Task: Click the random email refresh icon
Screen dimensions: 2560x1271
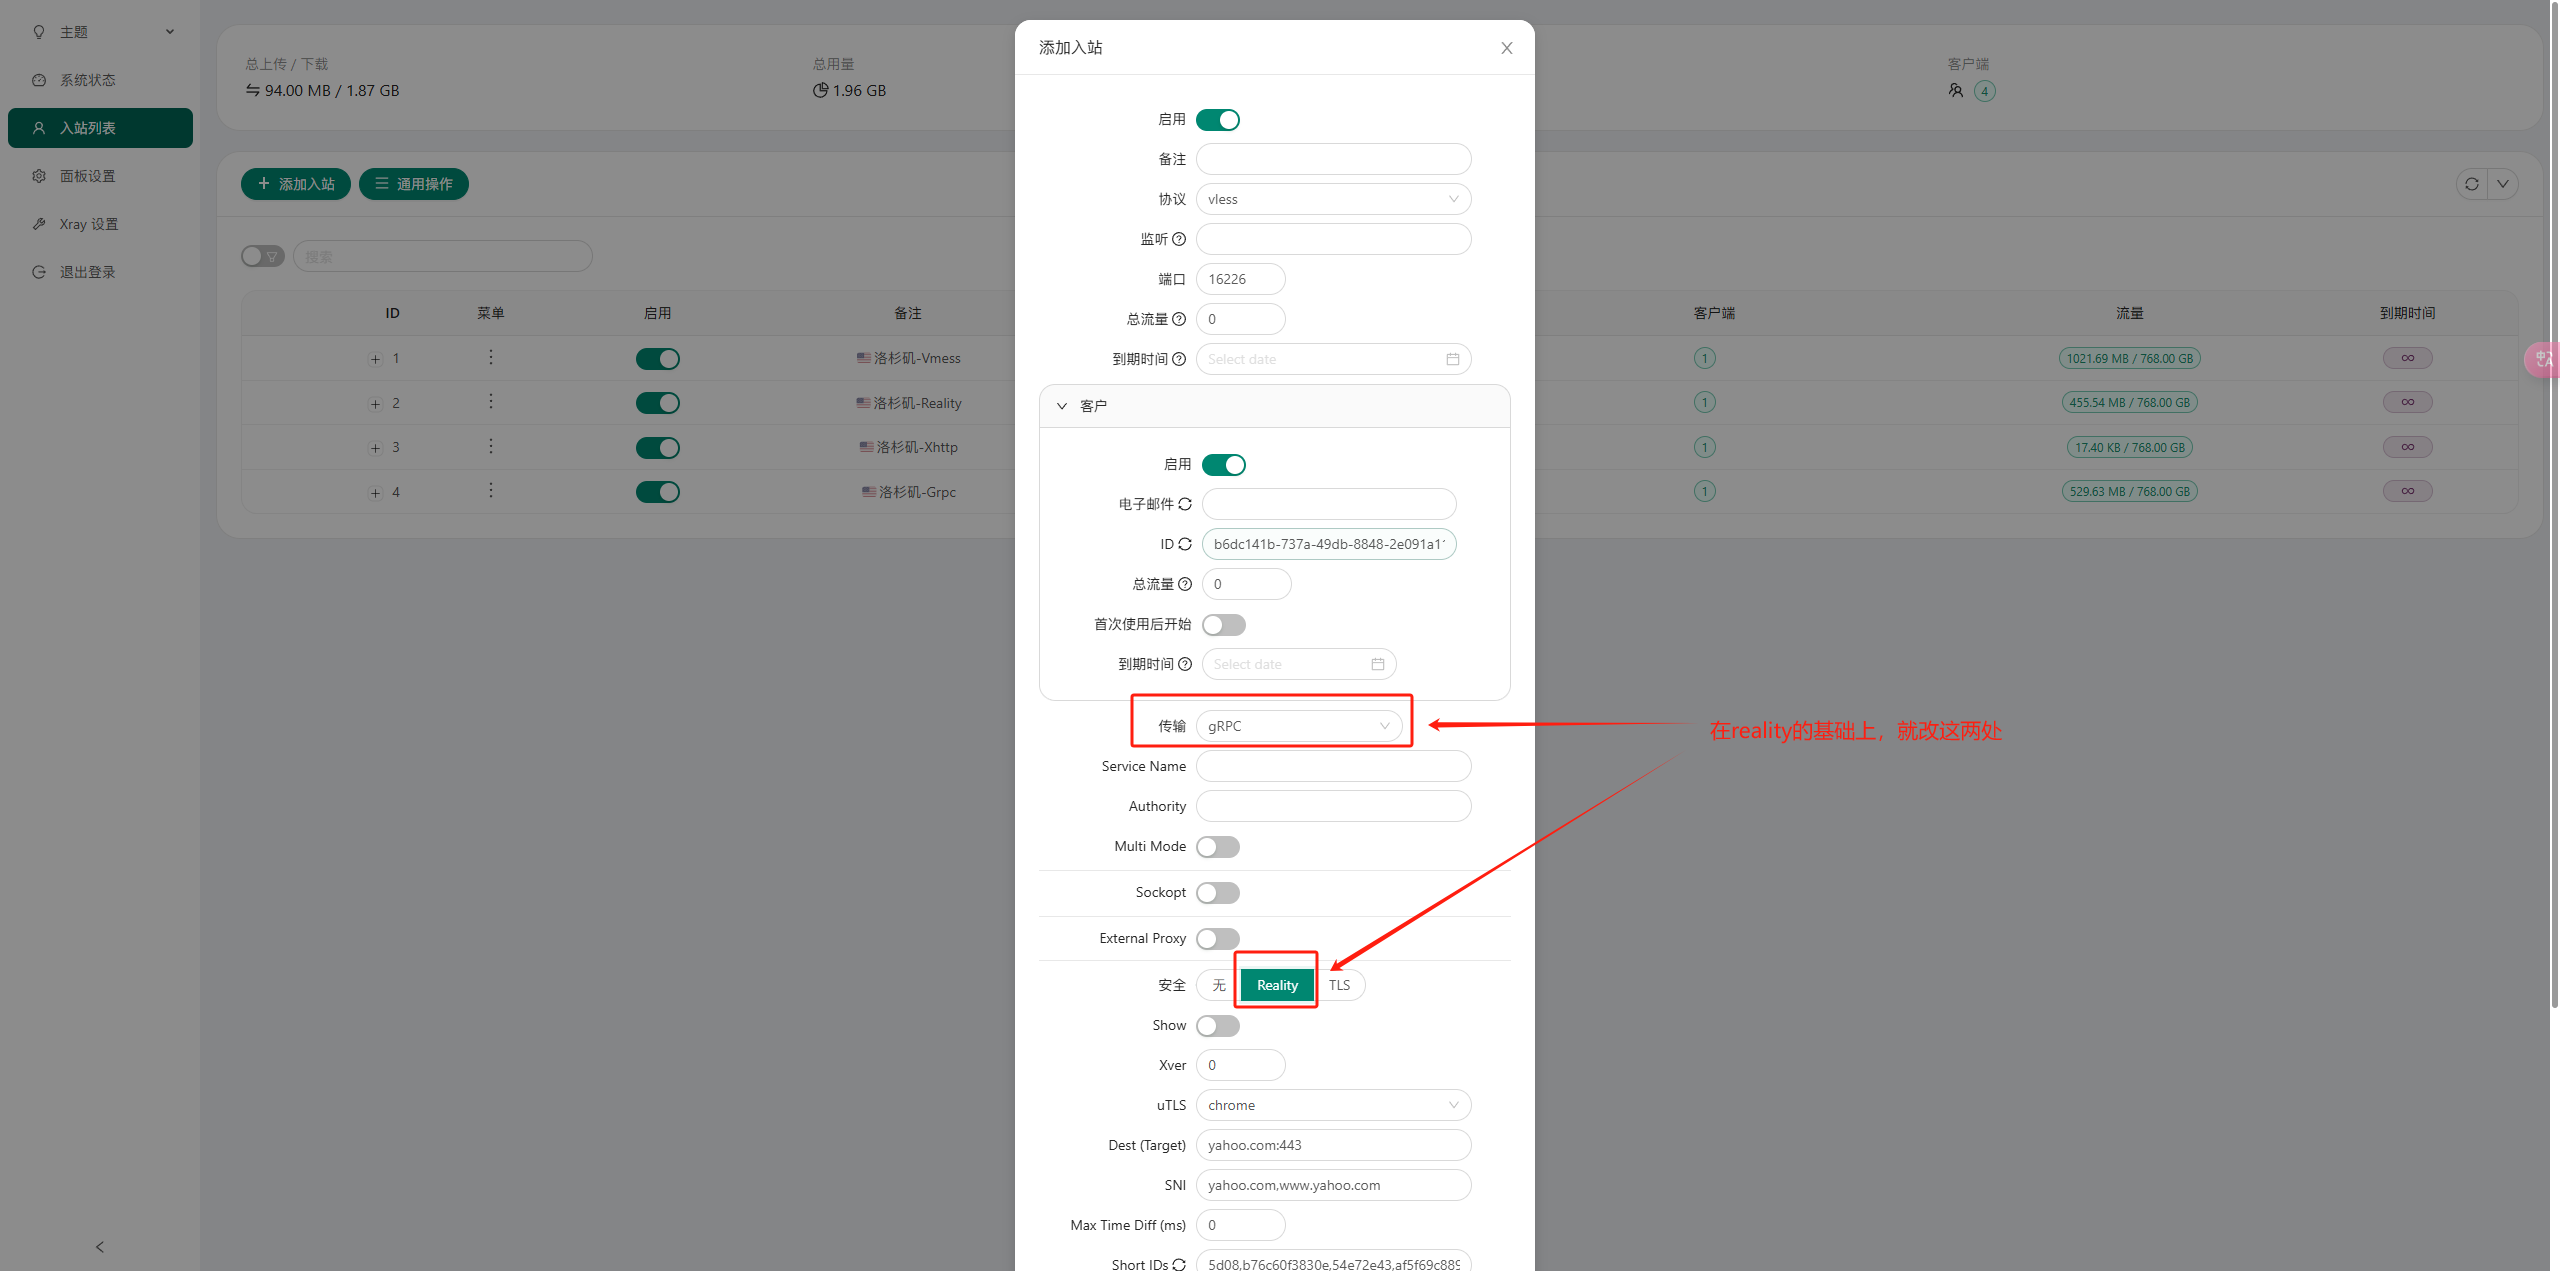Action: tap(1185, 504)
